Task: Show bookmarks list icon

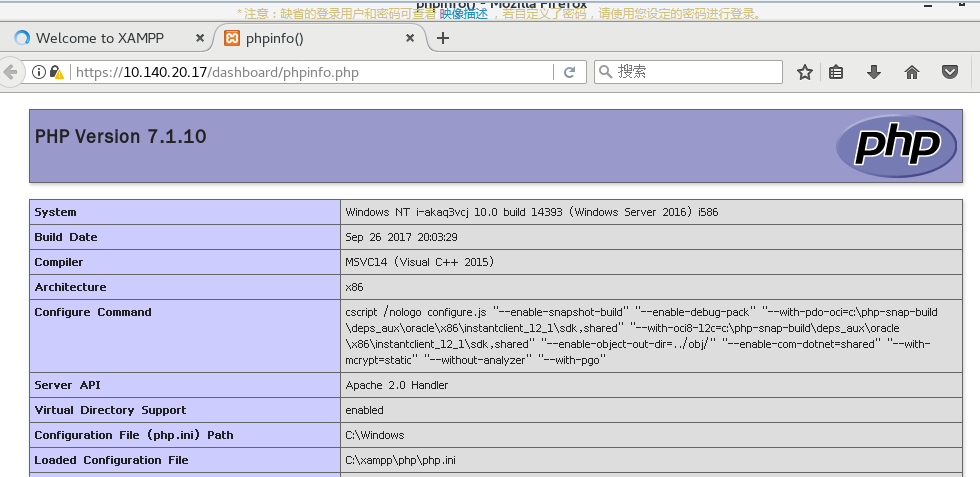Action: coord(836,73)
